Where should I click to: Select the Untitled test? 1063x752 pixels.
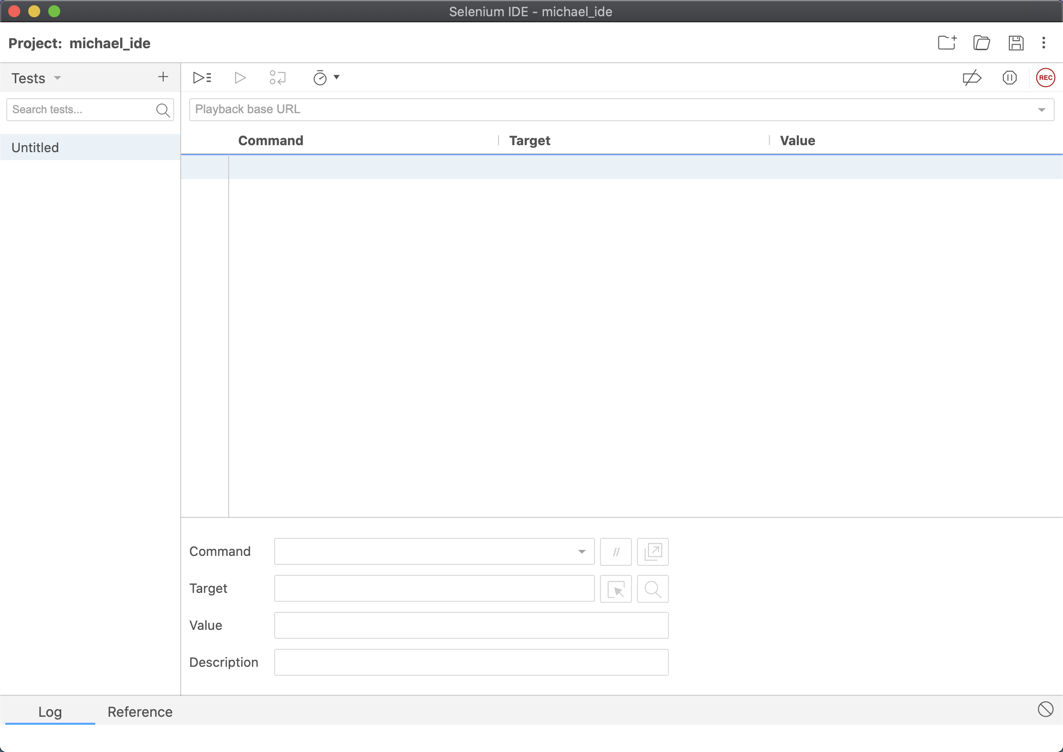pos(89,147)
